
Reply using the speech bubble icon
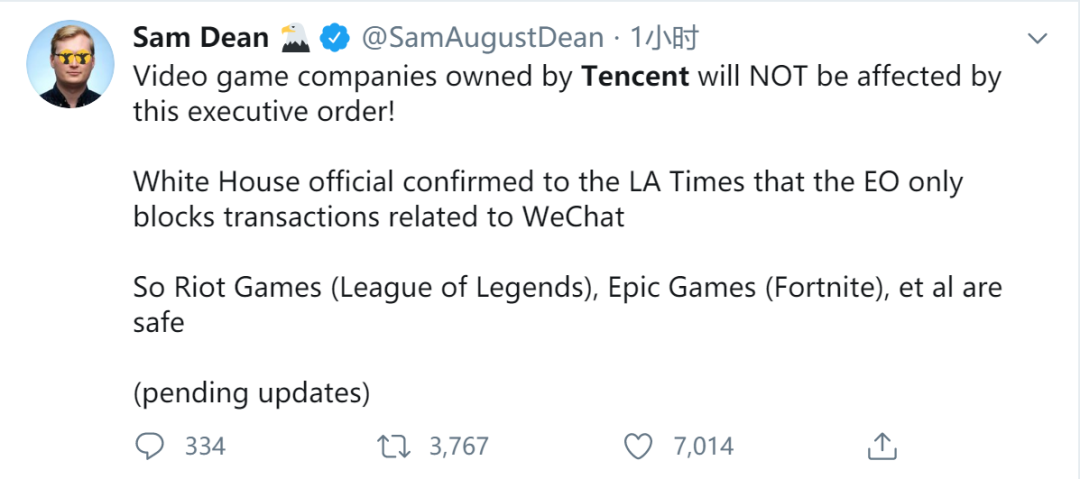[x=149, y=445]
